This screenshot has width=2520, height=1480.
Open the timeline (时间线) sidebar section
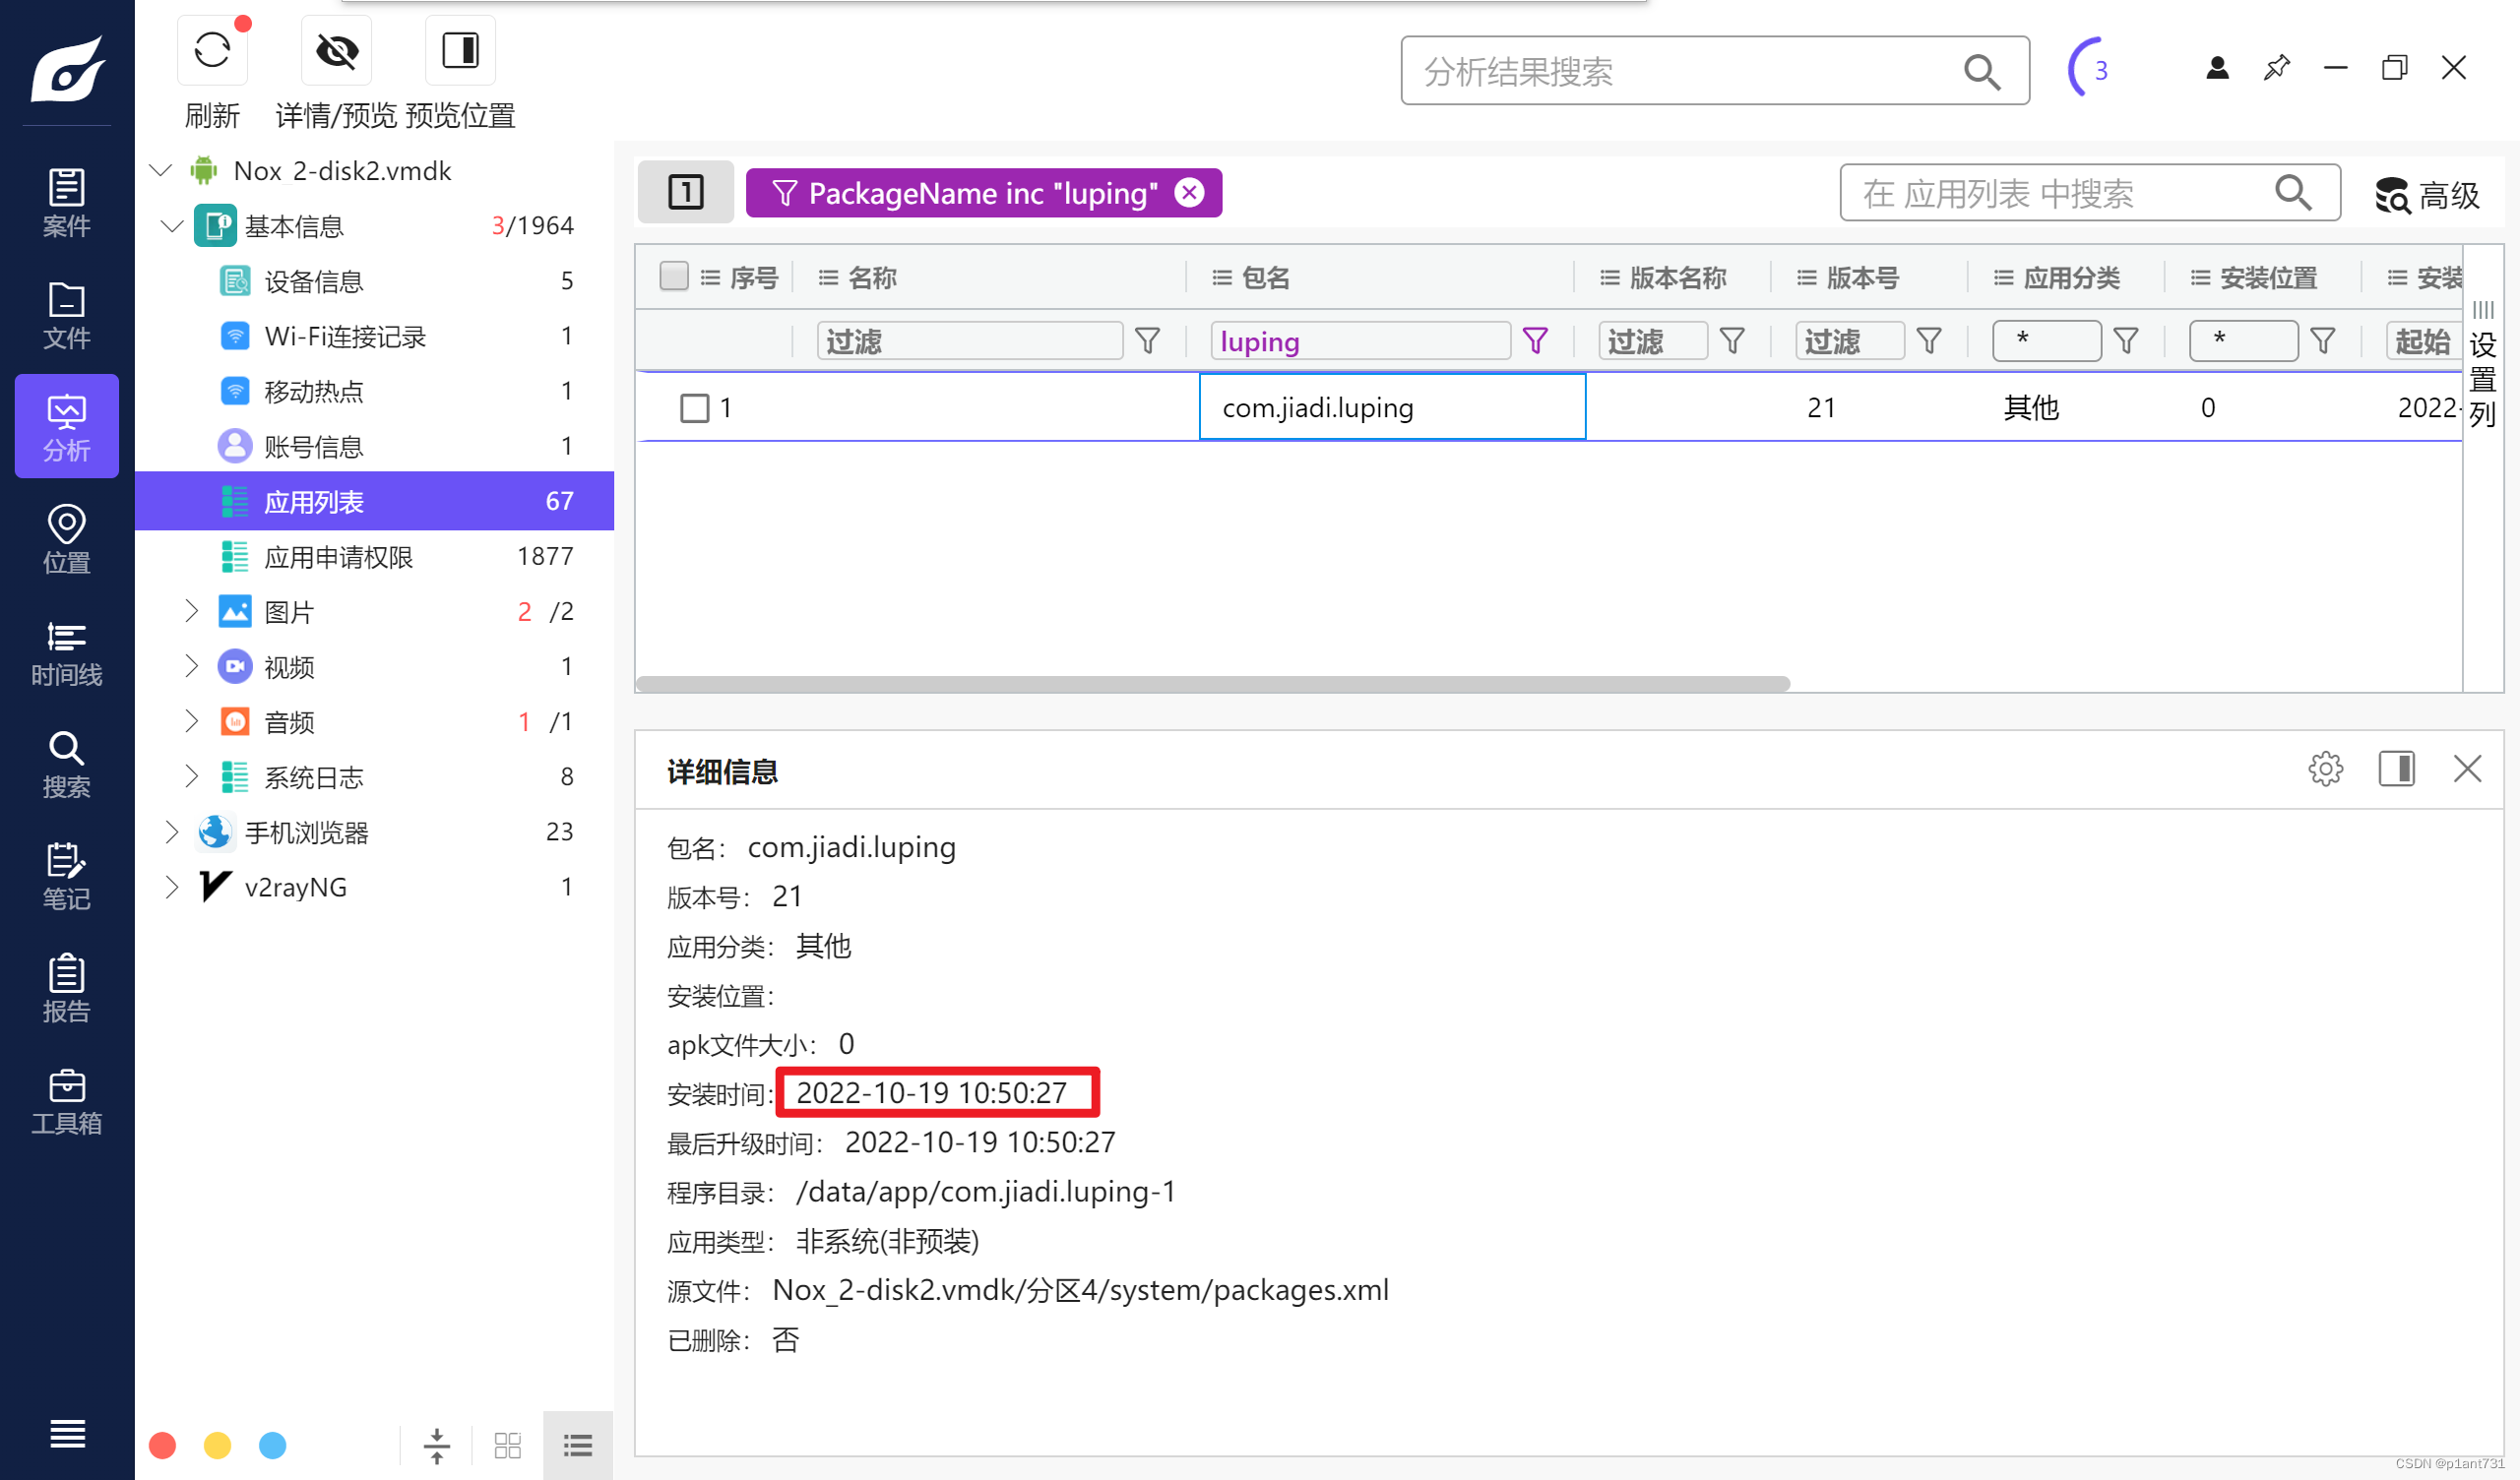(x=66, y=652)
